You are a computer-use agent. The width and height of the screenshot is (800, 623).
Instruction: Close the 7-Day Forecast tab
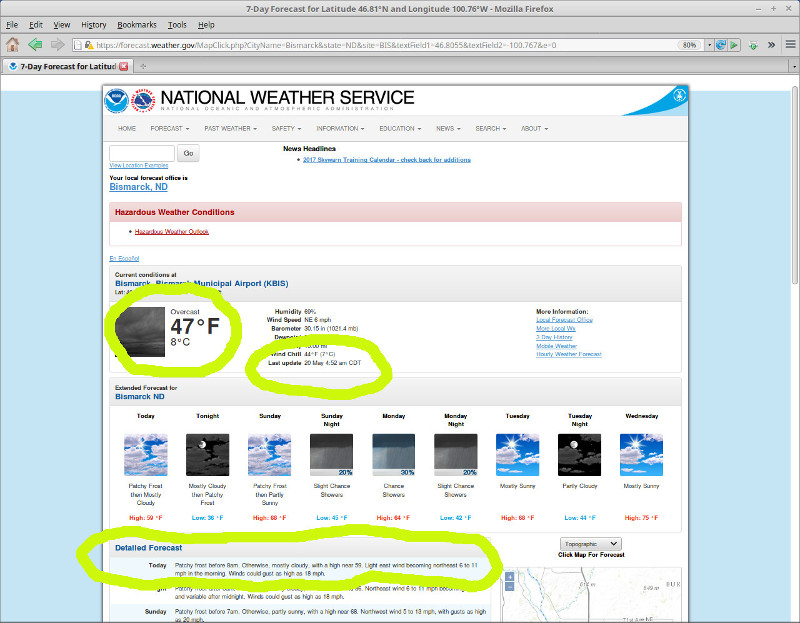coord(123,66)
